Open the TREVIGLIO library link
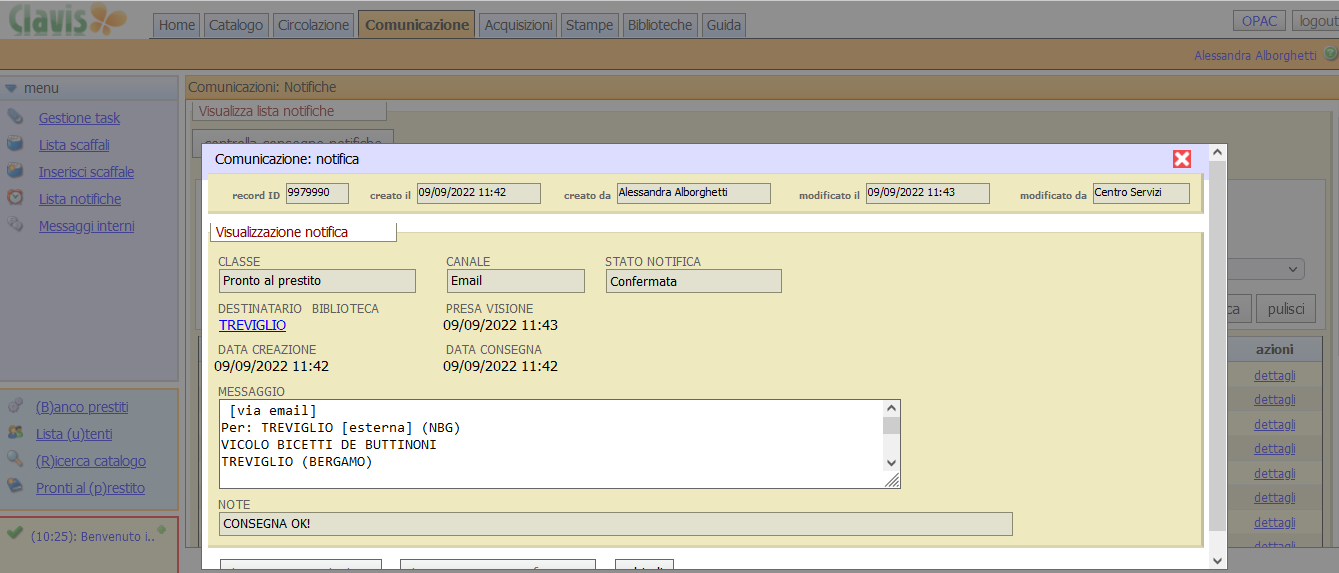Viewport: 1339px width, 573px height. coord(252,325)
